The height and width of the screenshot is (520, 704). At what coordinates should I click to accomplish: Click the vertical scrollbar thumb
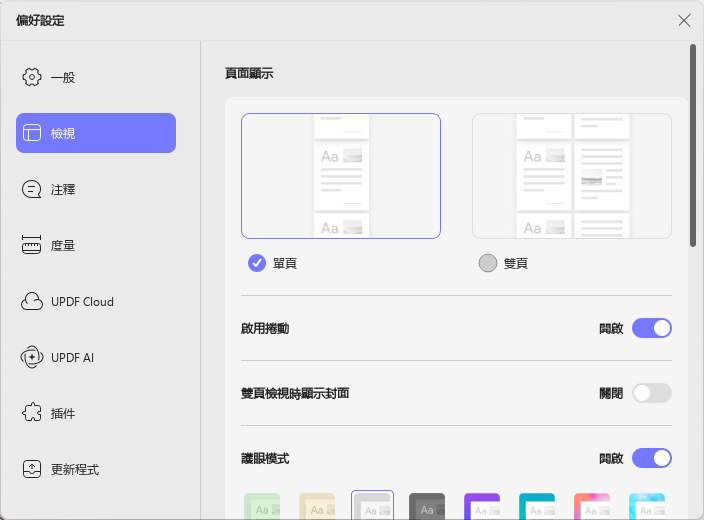(693, 145)
